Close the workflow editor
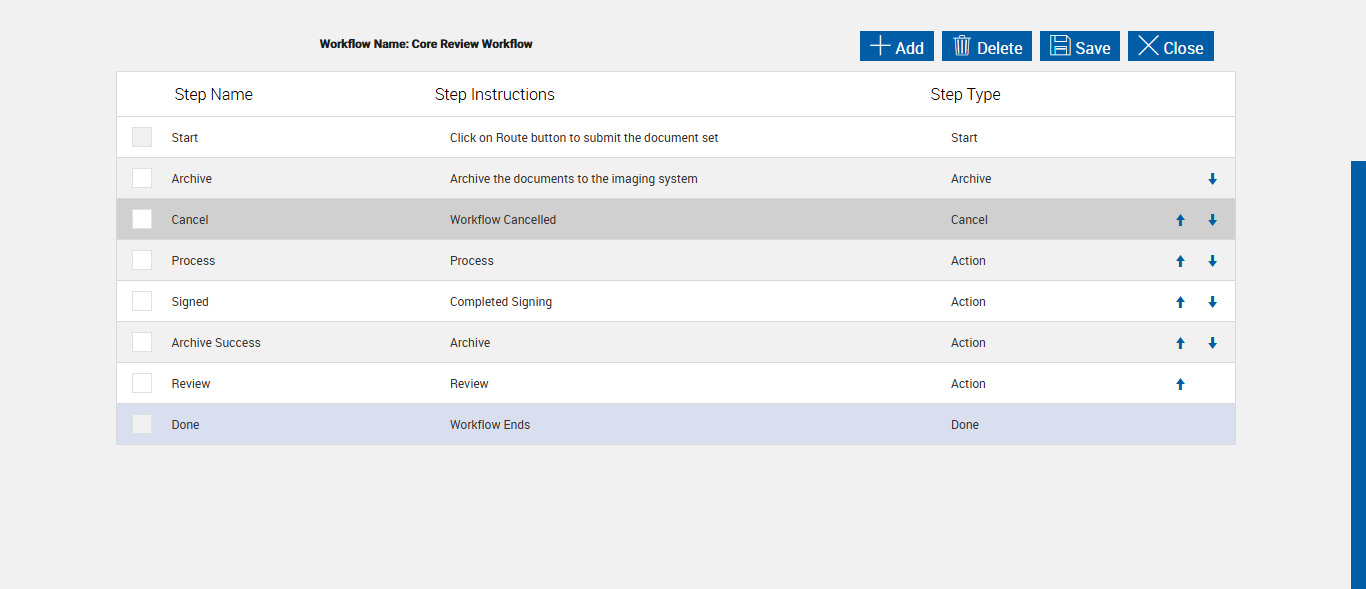 1171,47
